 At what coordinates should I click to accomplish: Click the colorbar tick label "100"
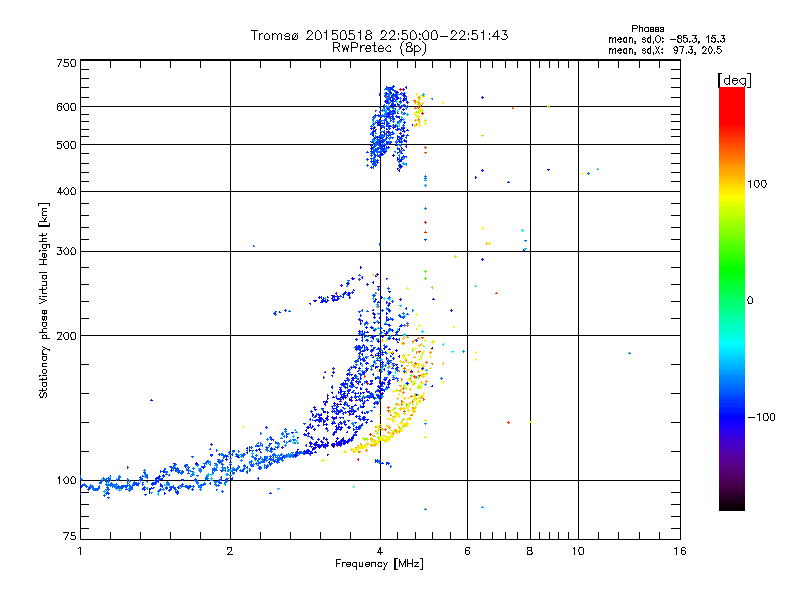click(757, 184)
